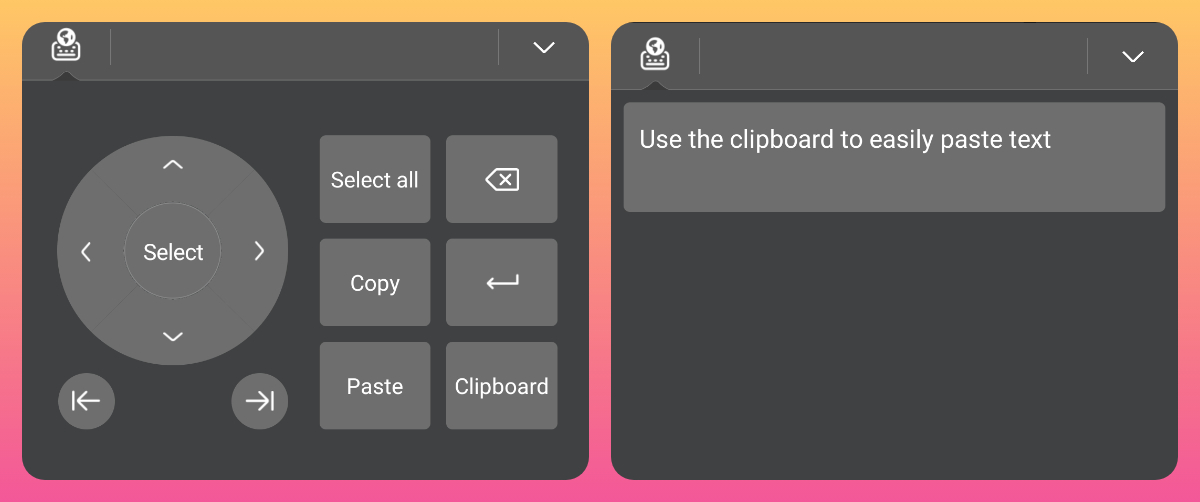
Task: Tap the up arrow on the cursor pad
Action: pos(173,165)
